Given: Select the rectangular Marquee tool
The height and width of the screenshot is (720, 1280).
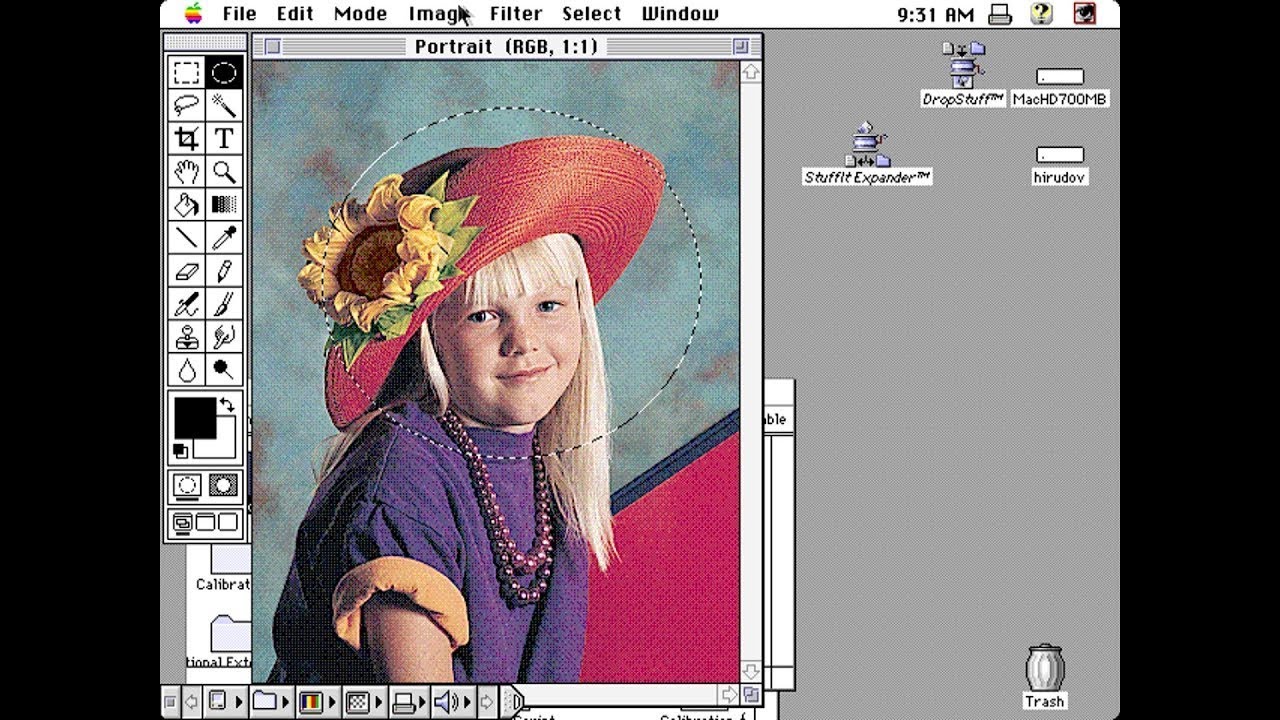Looking at the screenshot, I should (187, 72).
